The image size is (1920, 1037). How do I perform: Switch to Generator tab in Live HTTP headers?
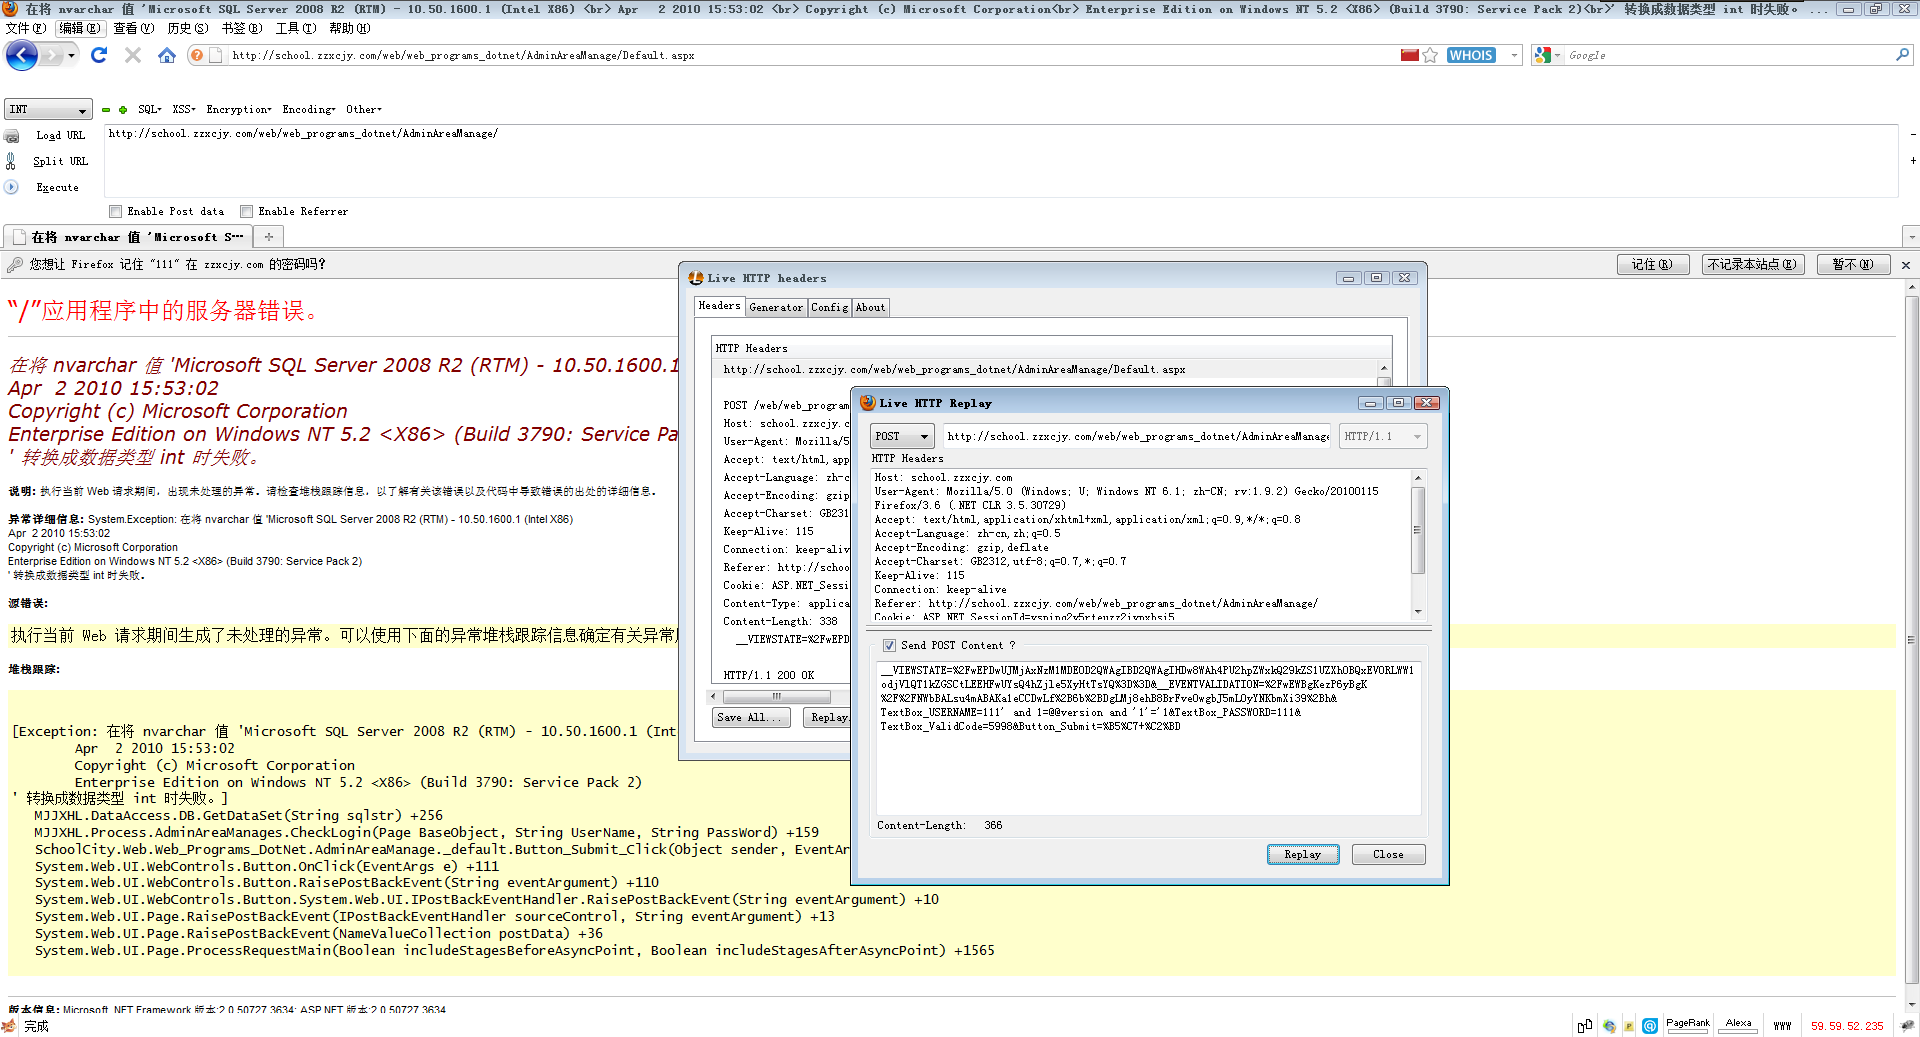776,308
